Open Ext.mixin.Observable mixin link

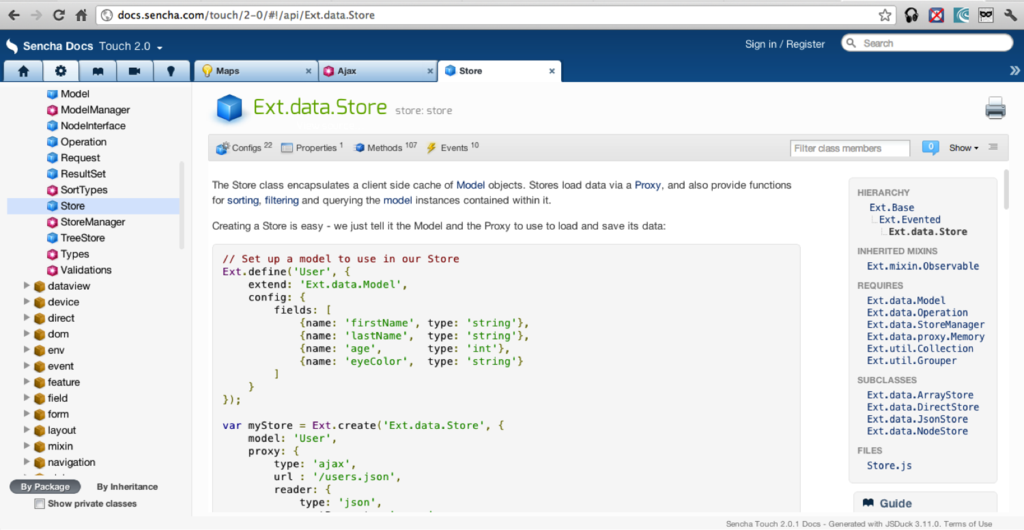[x=923, y=266]
